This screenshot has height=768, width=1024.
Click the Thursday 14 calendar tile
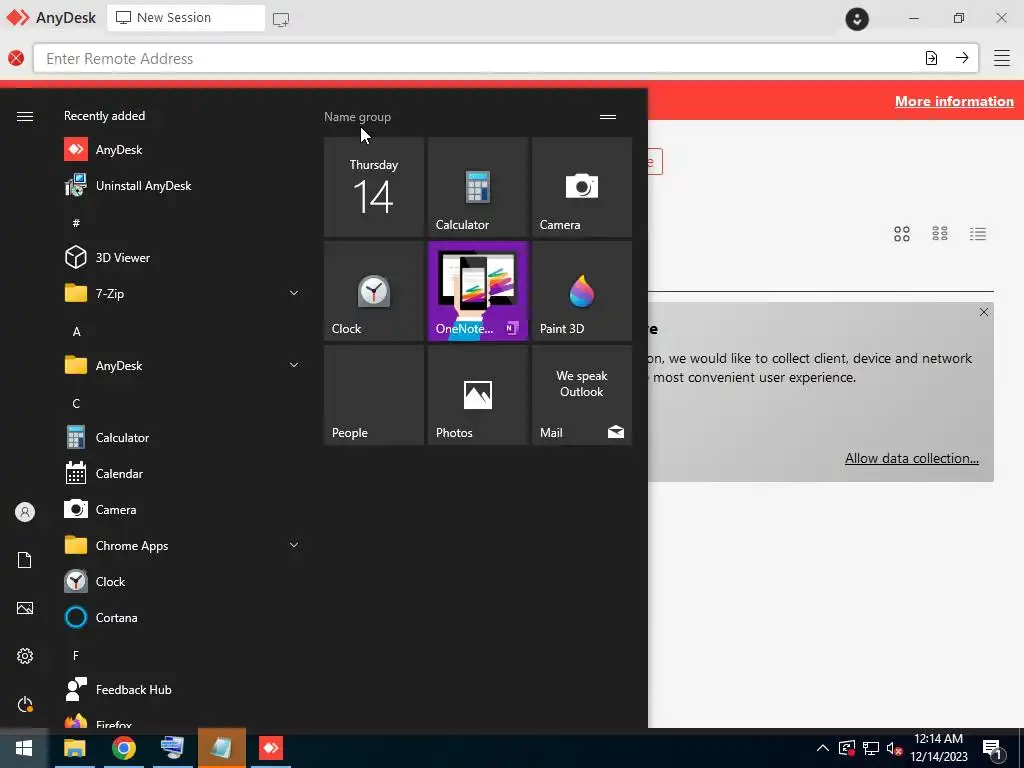pyautogui.click(x=374, y=187)
